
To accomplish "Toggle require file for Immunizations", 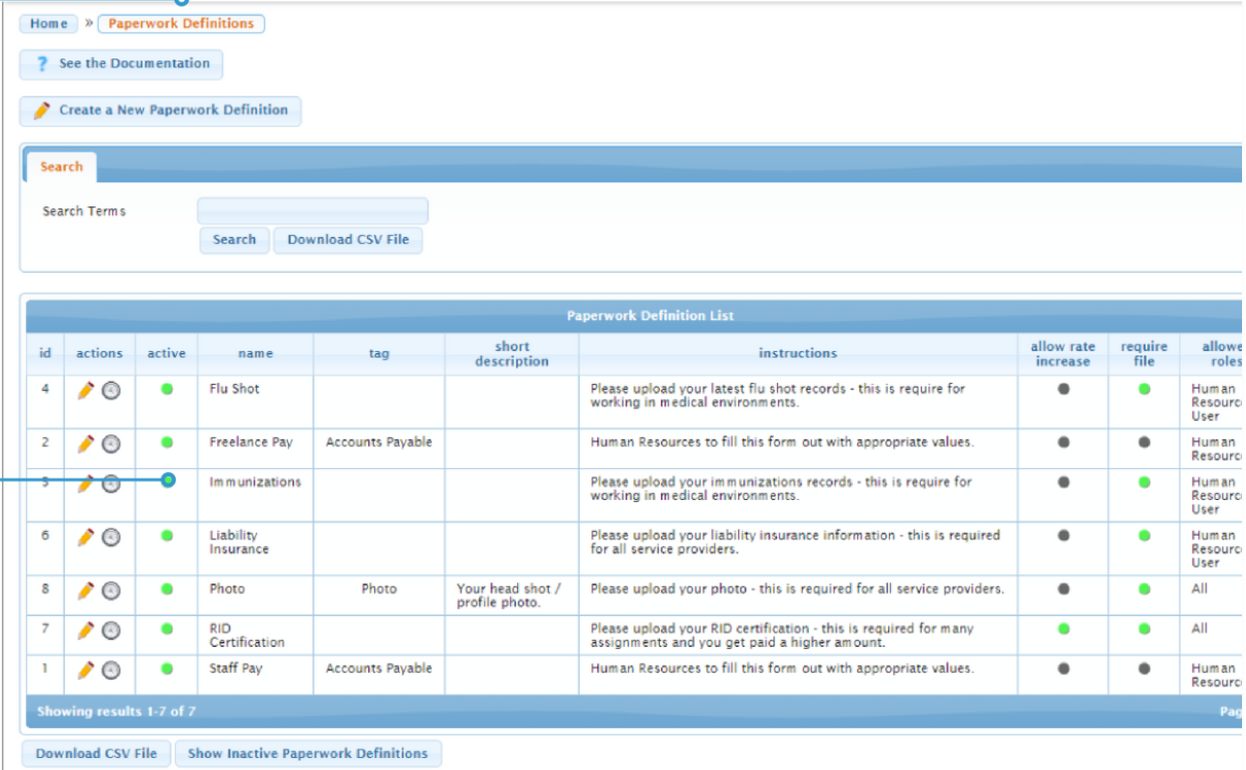I will (1144, 482).
